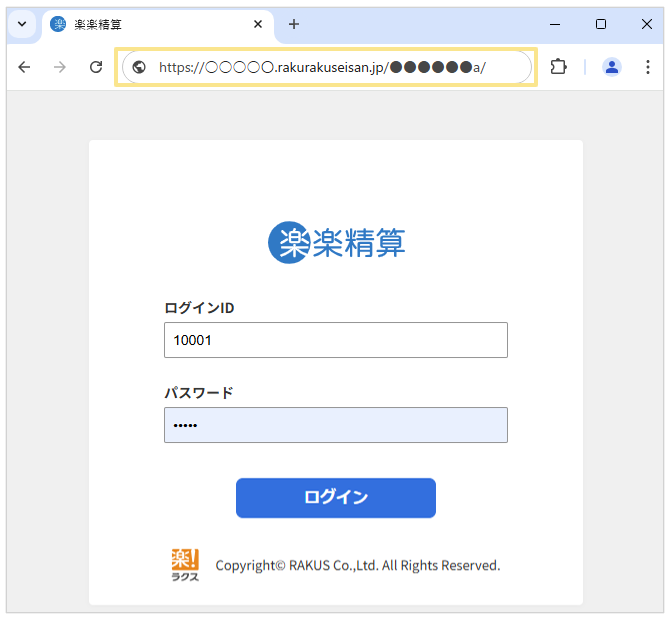Open a new browser tab
This screenshot has height=618, width=670.
tap(294, 24)
